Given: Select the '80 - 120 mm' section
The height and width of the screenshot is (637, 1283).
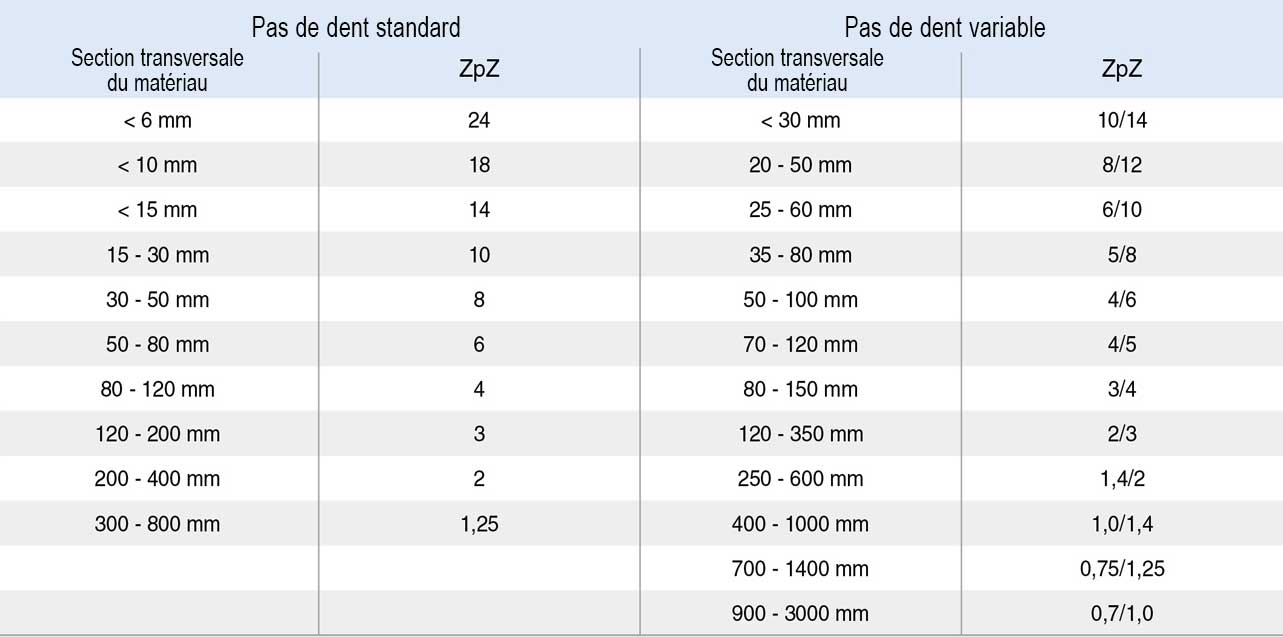Looking at the screenshot, I should [158, 389].
